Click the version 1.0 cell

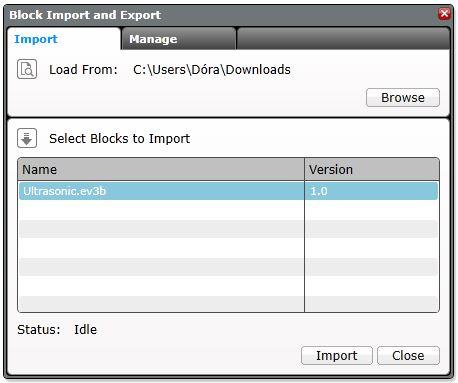click(371, 191)
